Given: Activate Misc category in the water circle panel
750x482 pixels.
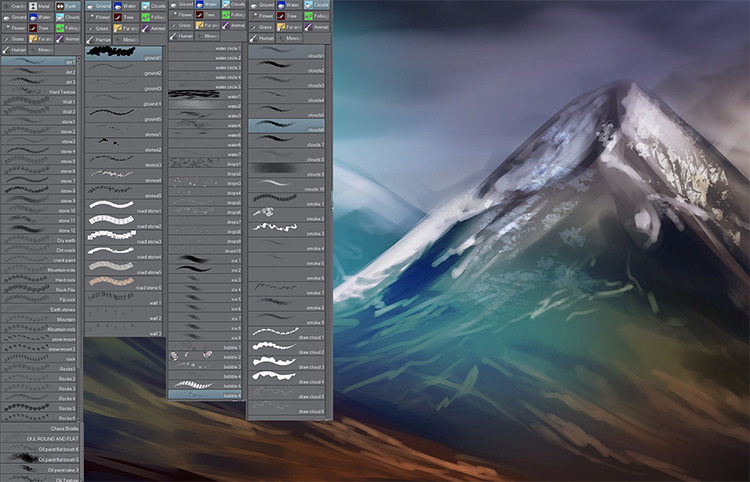Looking at the screenshot, I should pyautogui.click(x=207, y=36).
